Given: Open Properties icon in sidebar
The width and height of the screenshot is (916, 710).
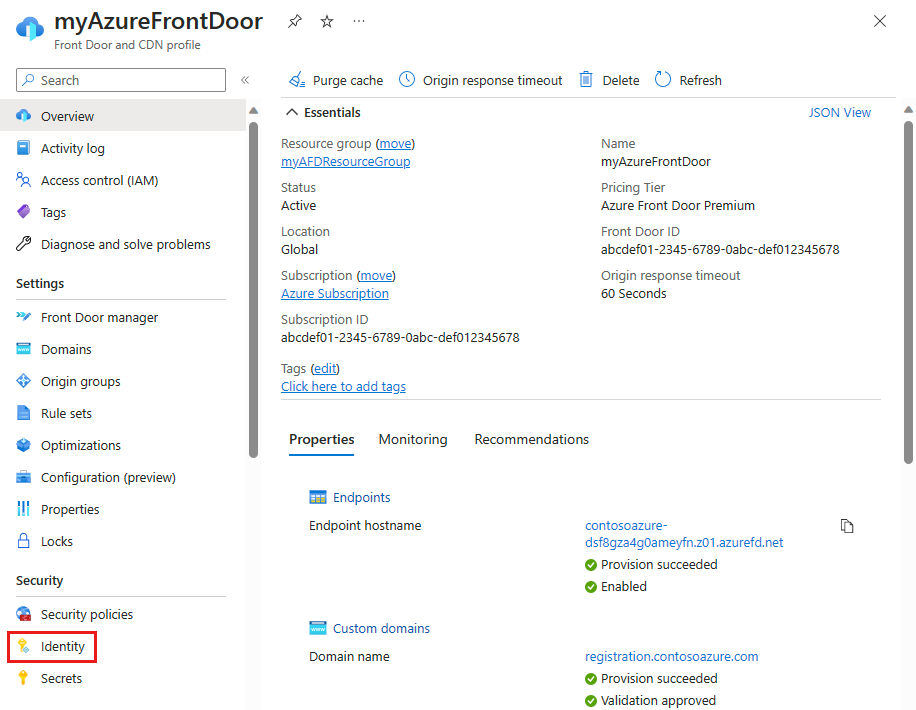Looking at the screenshot, I should tap(23, 509).
